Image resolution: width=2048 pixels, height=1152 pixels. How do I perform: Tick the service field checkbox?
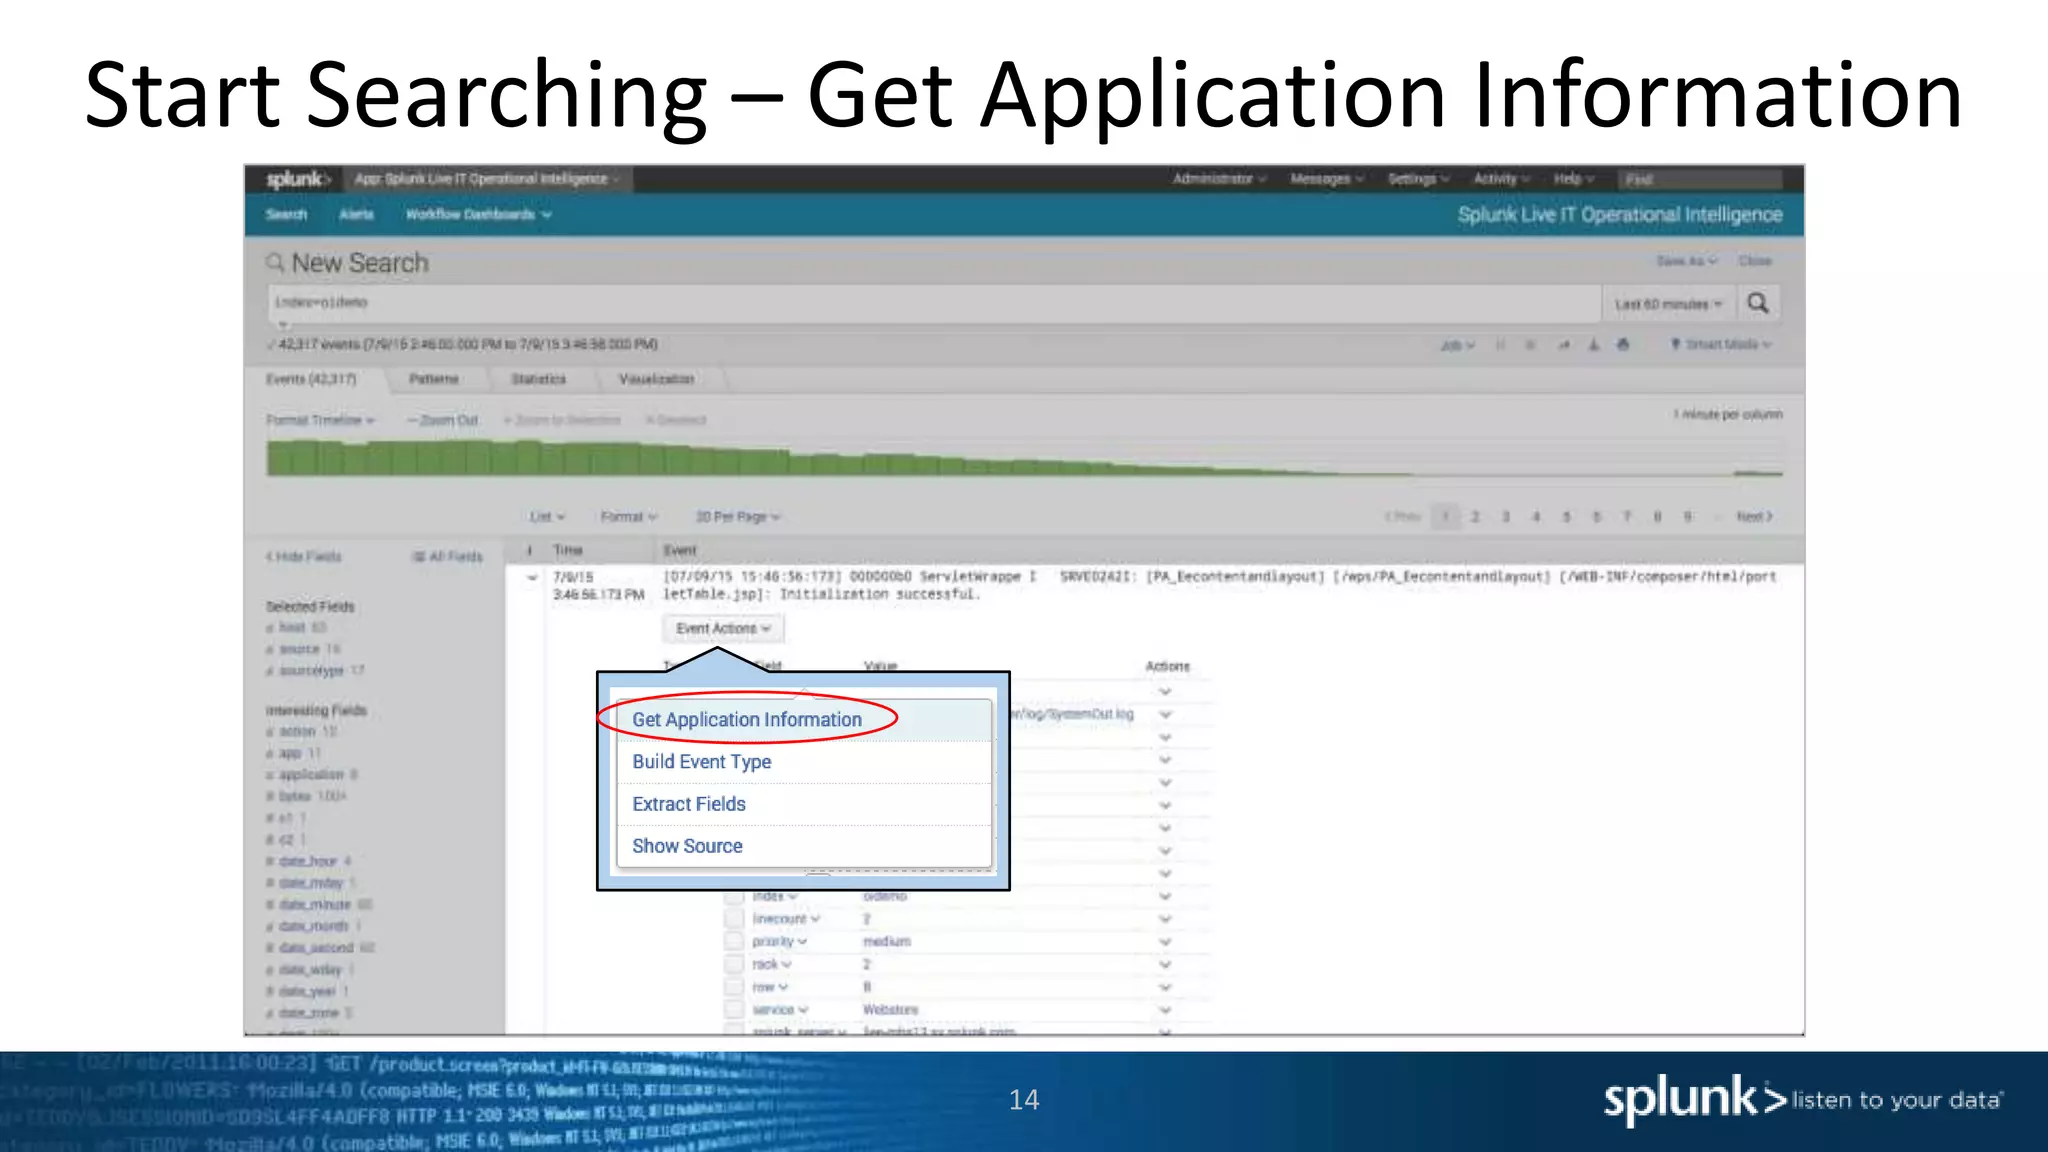[734, 1010]
